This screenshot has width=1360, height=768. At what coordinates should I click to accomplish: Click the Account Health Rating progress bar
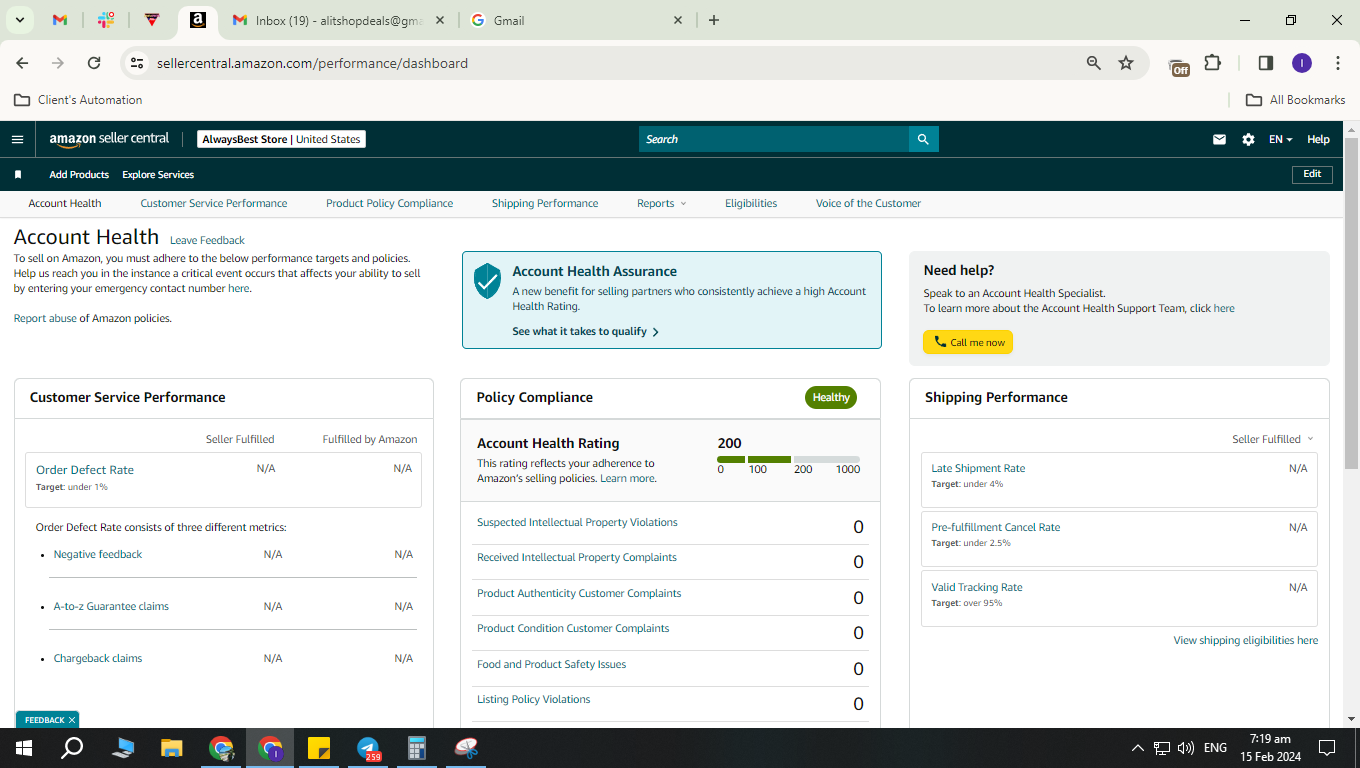click(788, 459)
